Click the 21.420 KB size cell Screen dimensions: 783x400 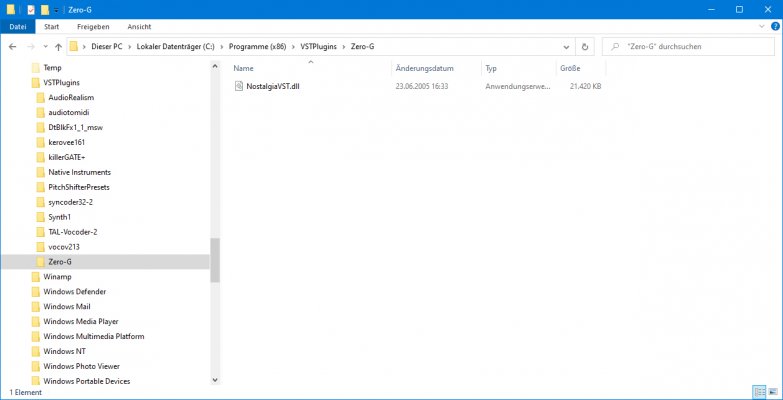pyautogui.click(x=585, y=86)
